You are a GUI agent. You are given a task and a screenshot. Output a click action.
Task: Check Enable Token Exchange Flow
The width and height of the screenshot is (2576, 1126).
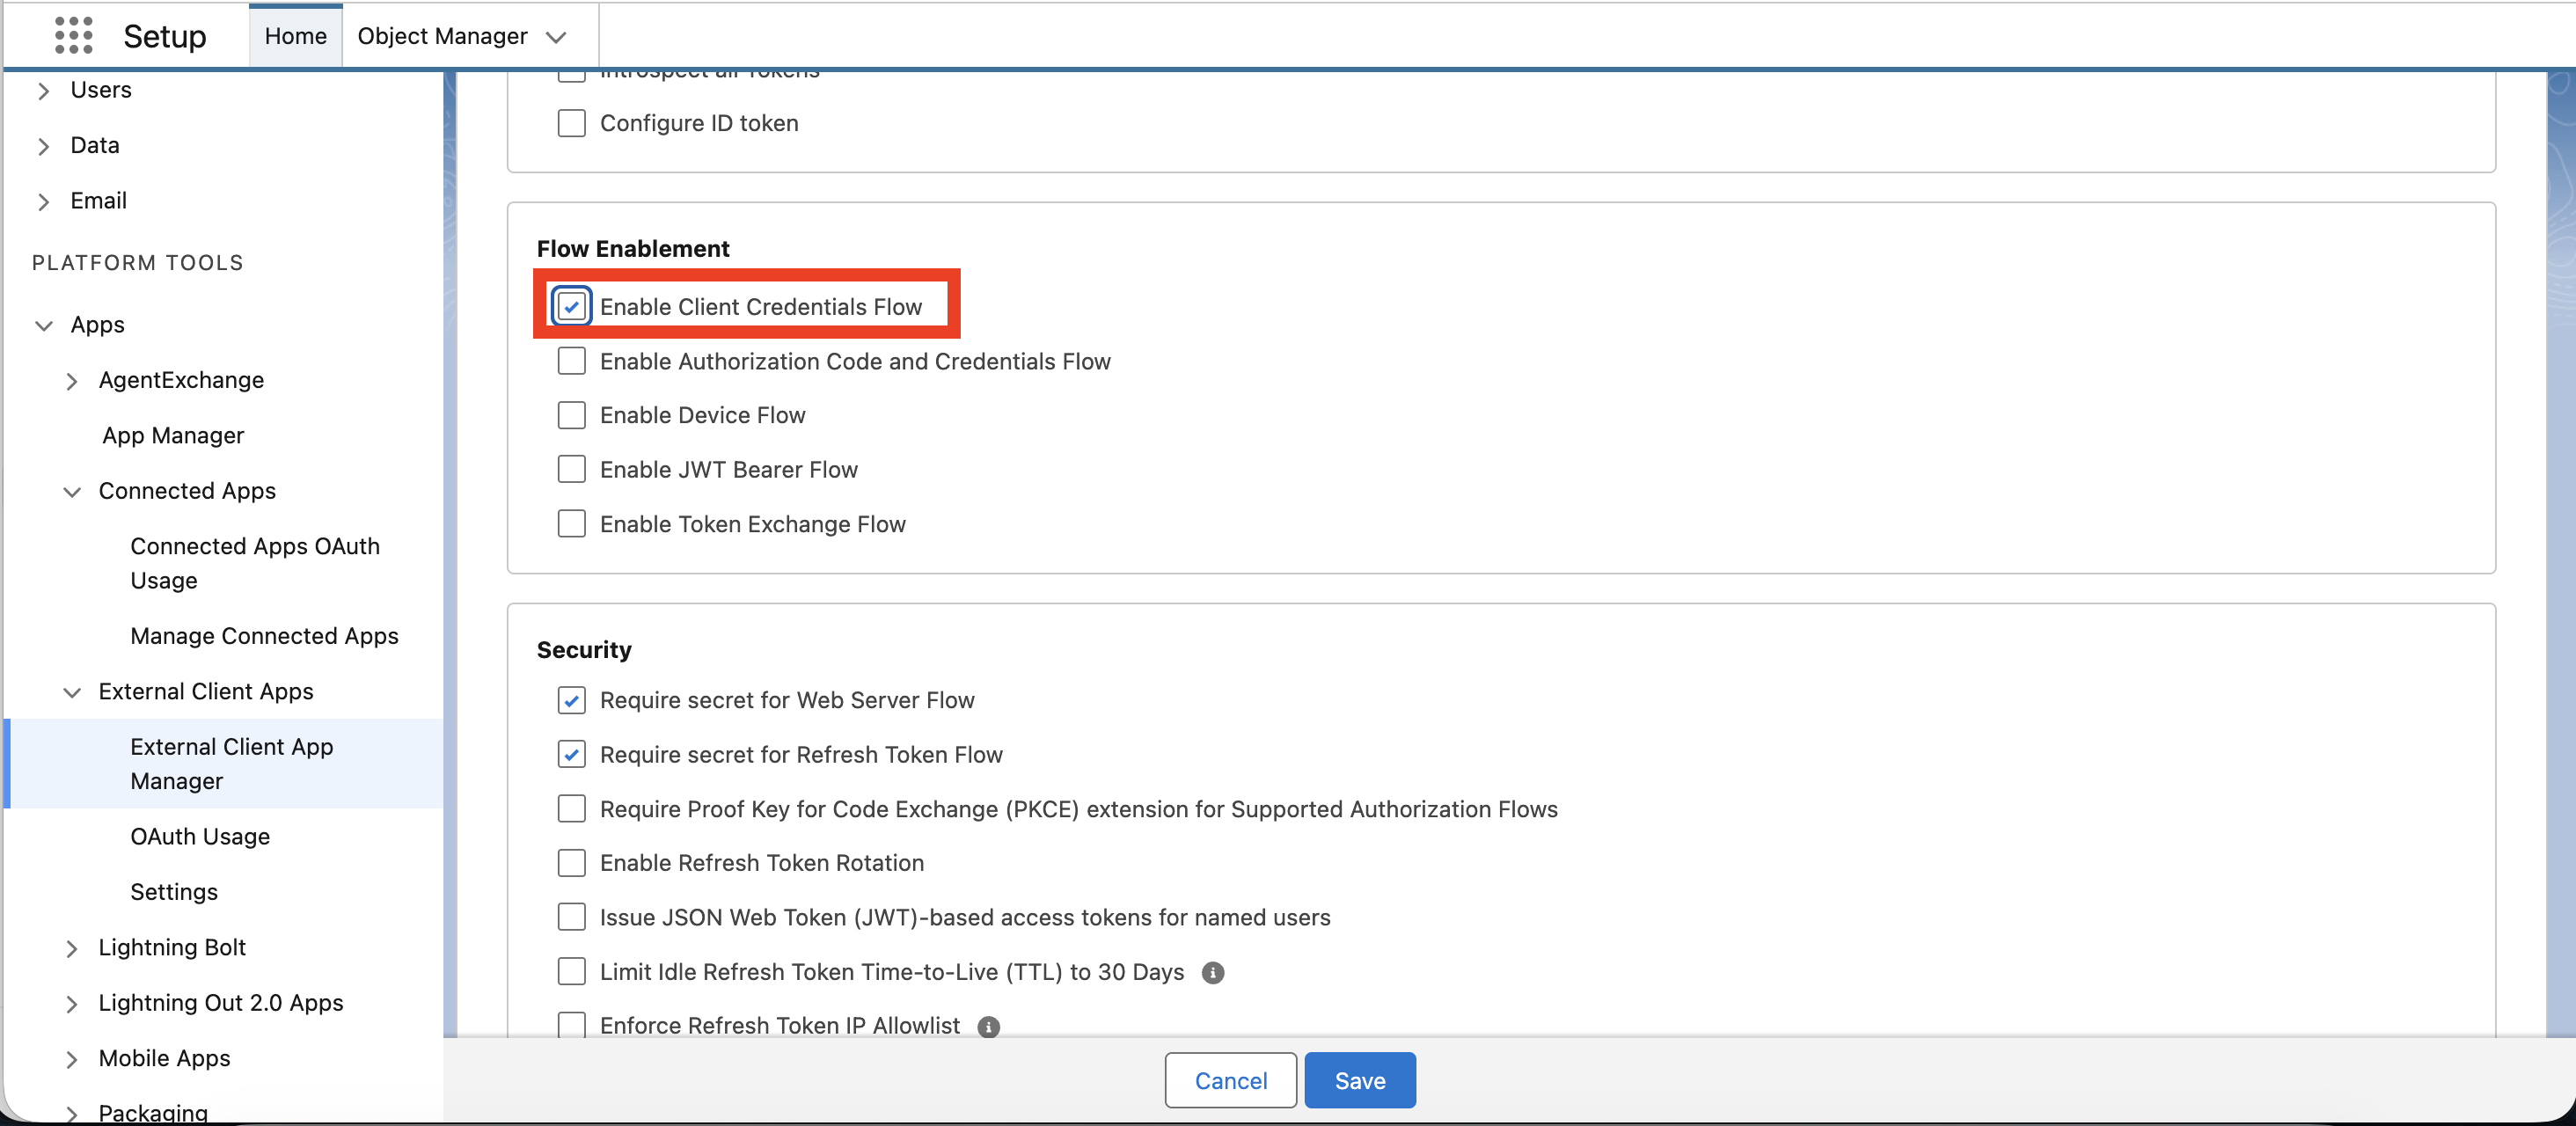571,524
